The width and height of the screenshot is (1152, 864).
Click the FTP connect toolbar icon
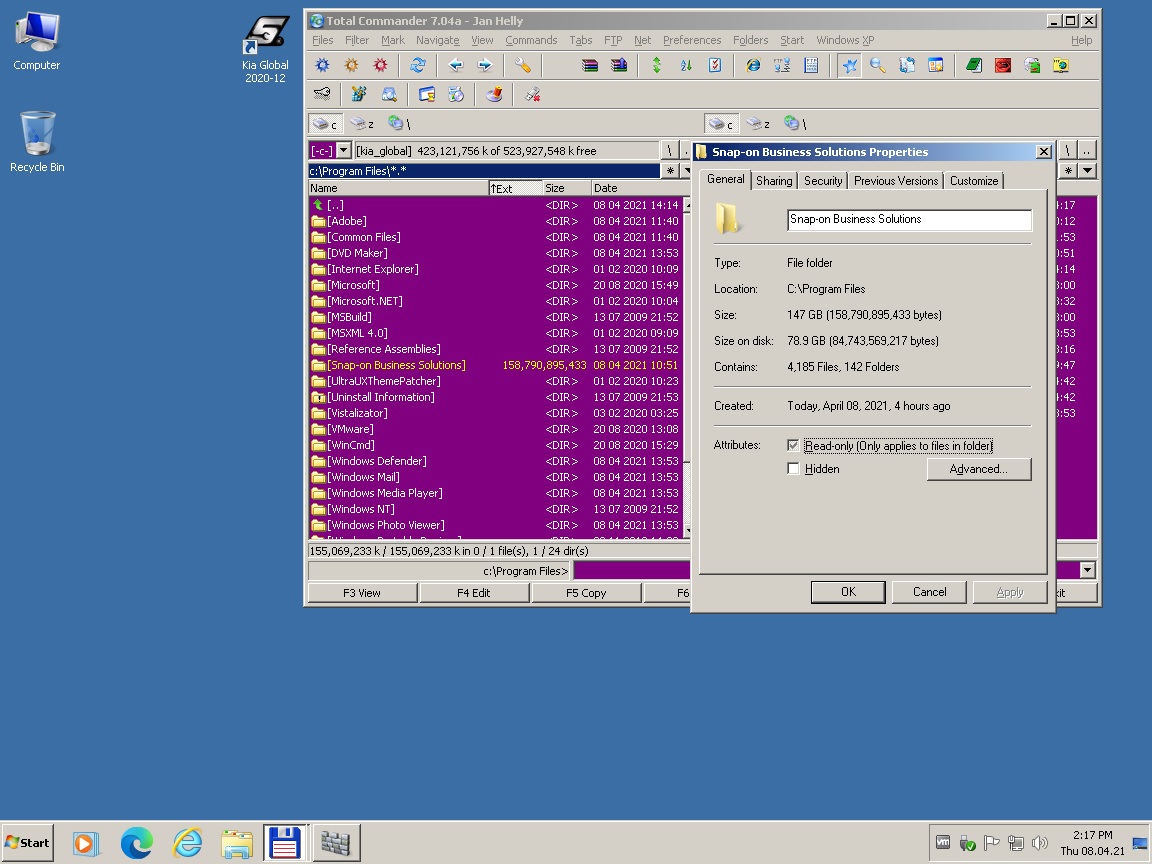782,65
